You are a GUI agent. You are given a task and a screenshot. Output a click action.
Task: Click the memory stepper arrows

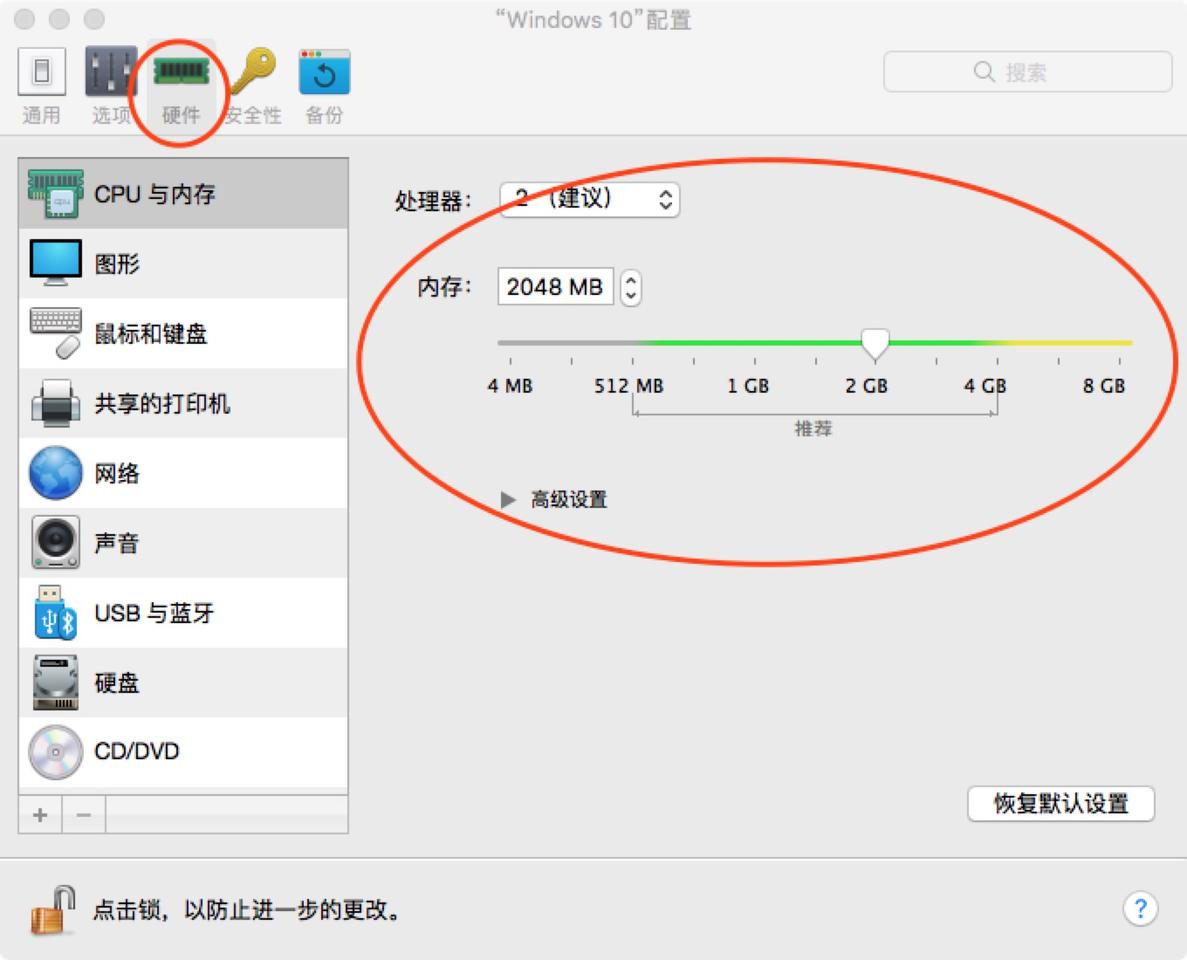tap(631, 288)
